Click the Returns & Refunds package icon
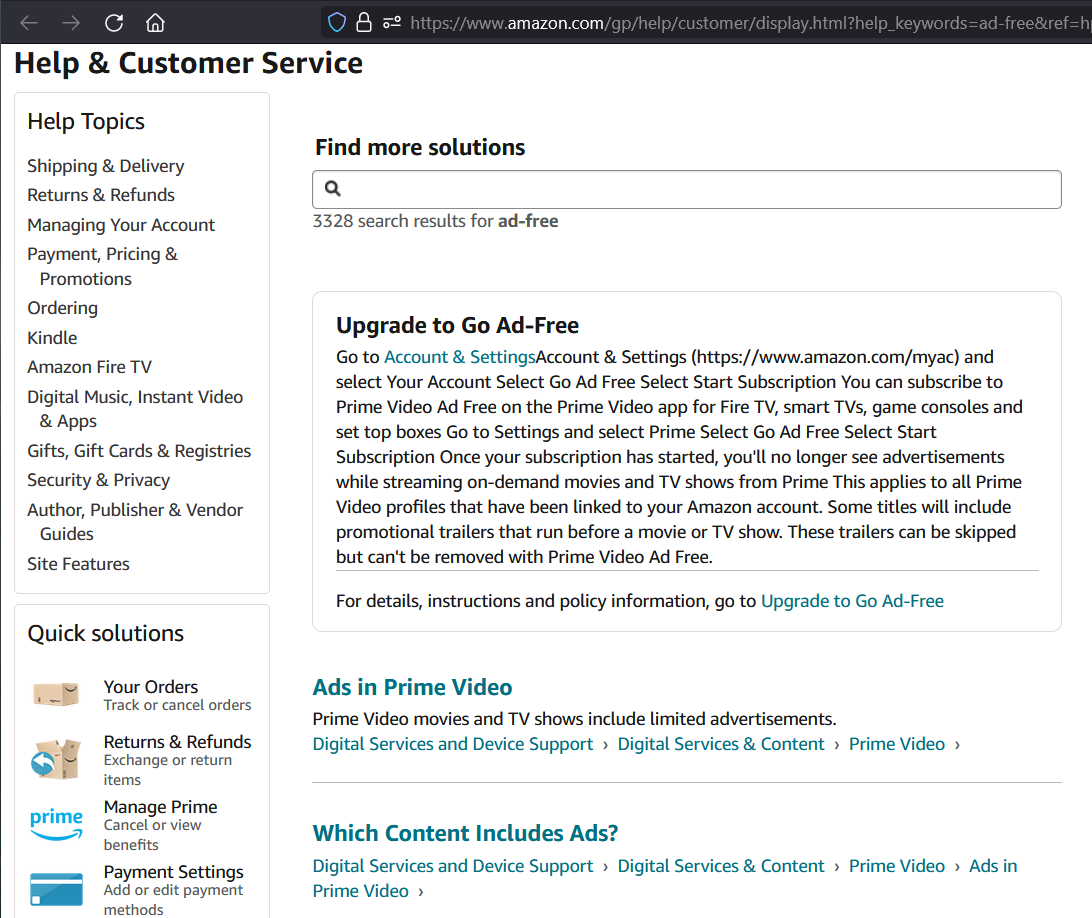 tap(56, 760)
